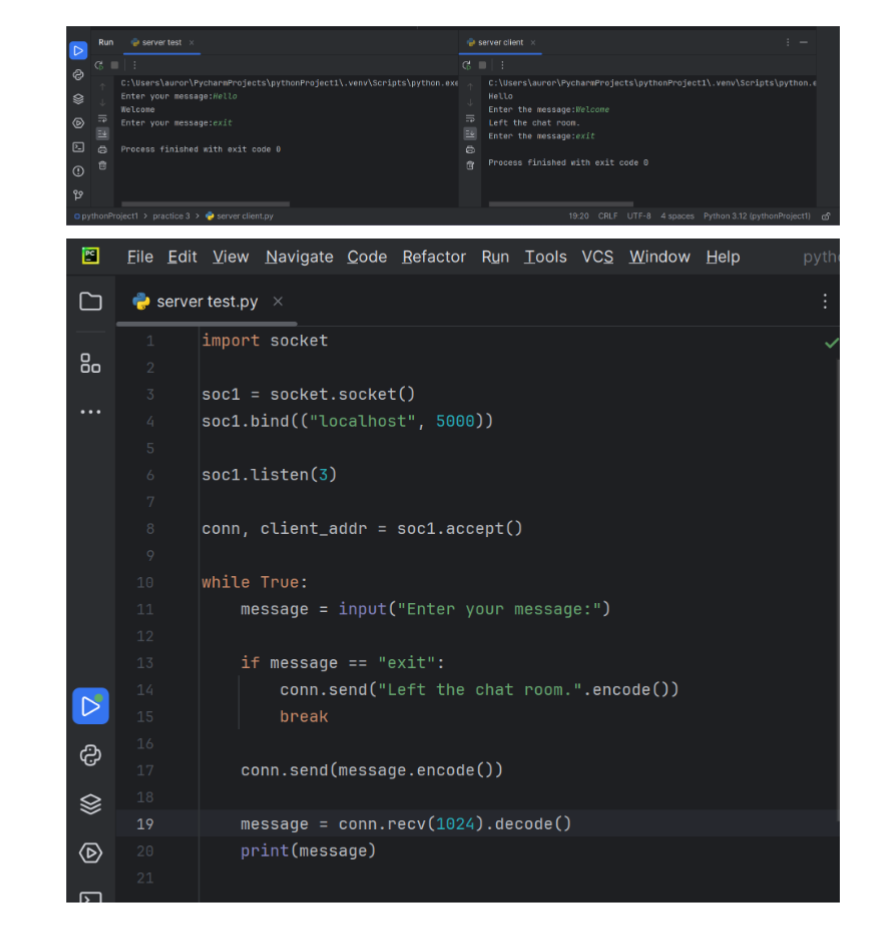Click the editor vertical scrollbar
The height and width of the screenshot is (929, 896).
pos(837,590)
